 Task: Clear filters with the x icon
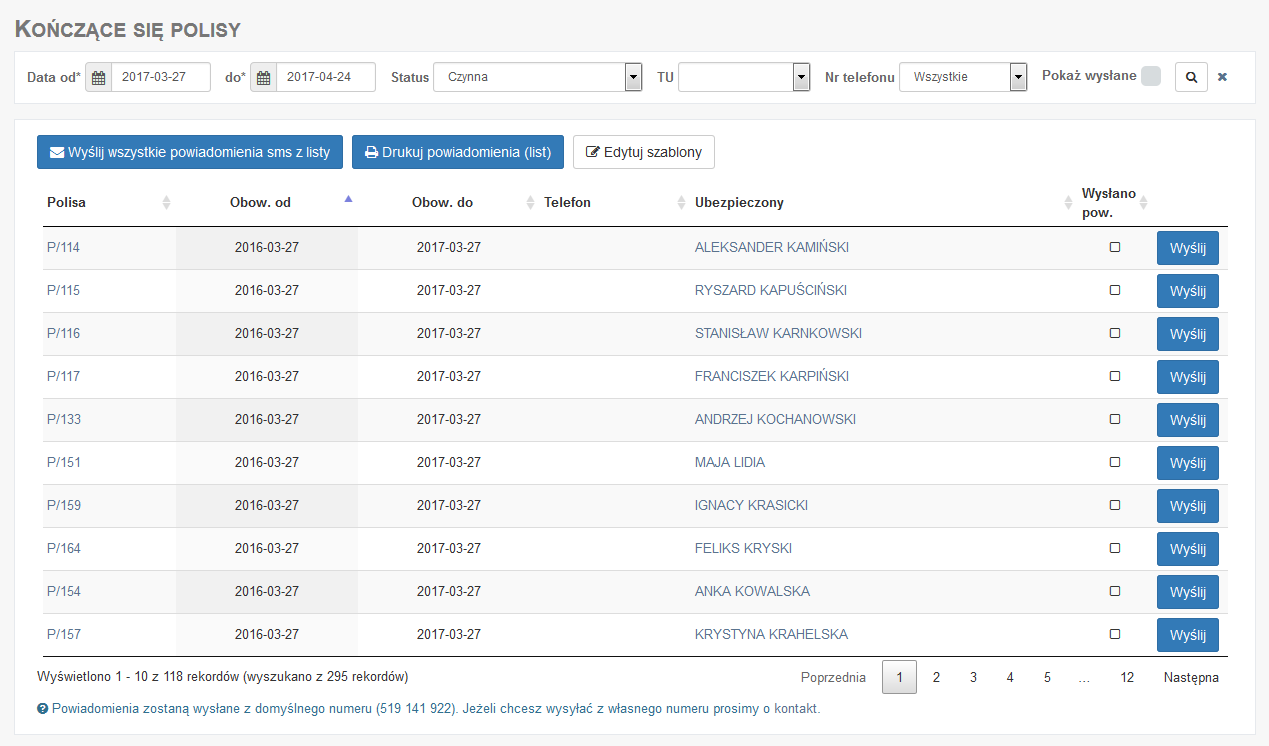pos(1222,77)
